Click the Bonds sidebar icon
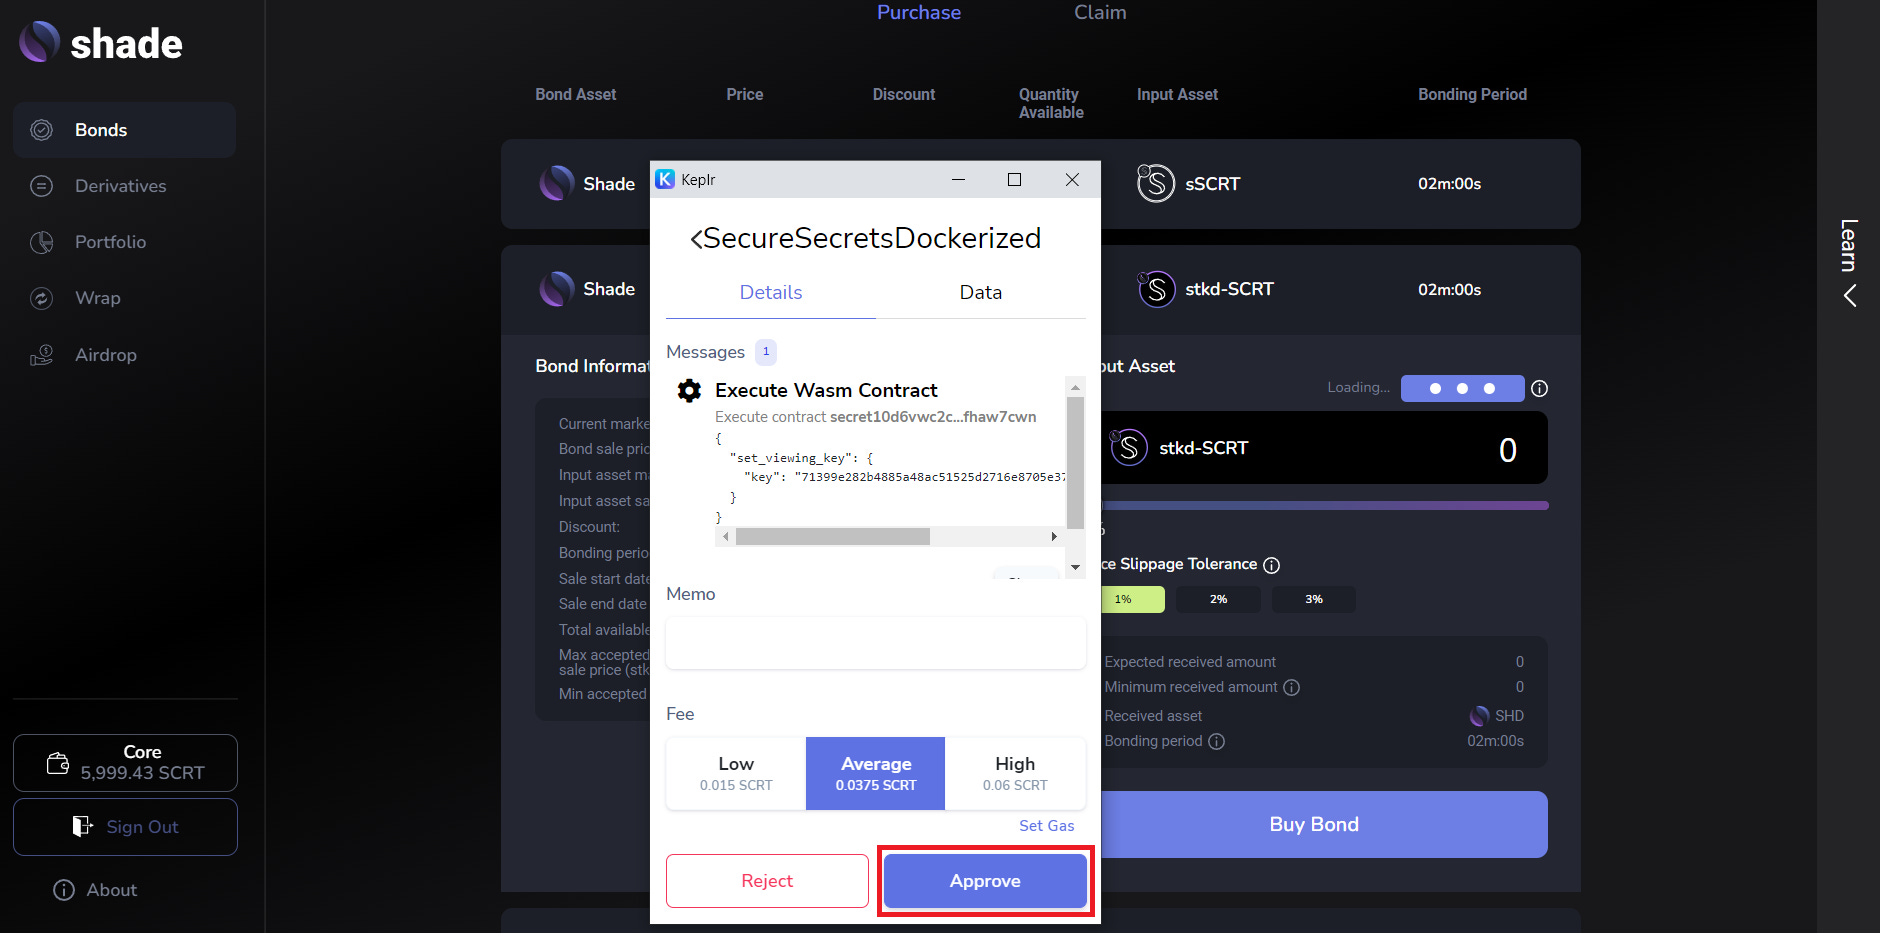This screenshot has height=936, width=1880. (x=41, y=130)
